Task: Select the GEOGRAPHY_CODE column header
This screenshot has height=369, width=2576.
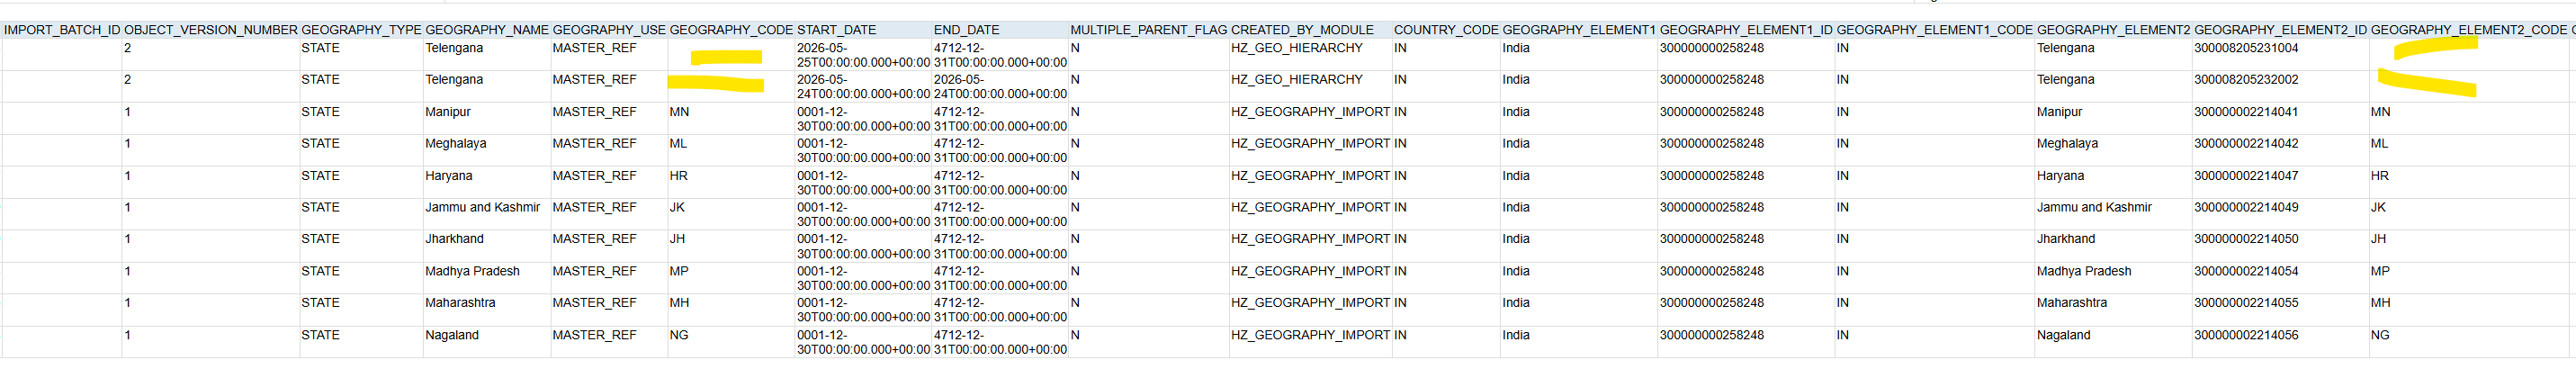Action: coord(731,30)
